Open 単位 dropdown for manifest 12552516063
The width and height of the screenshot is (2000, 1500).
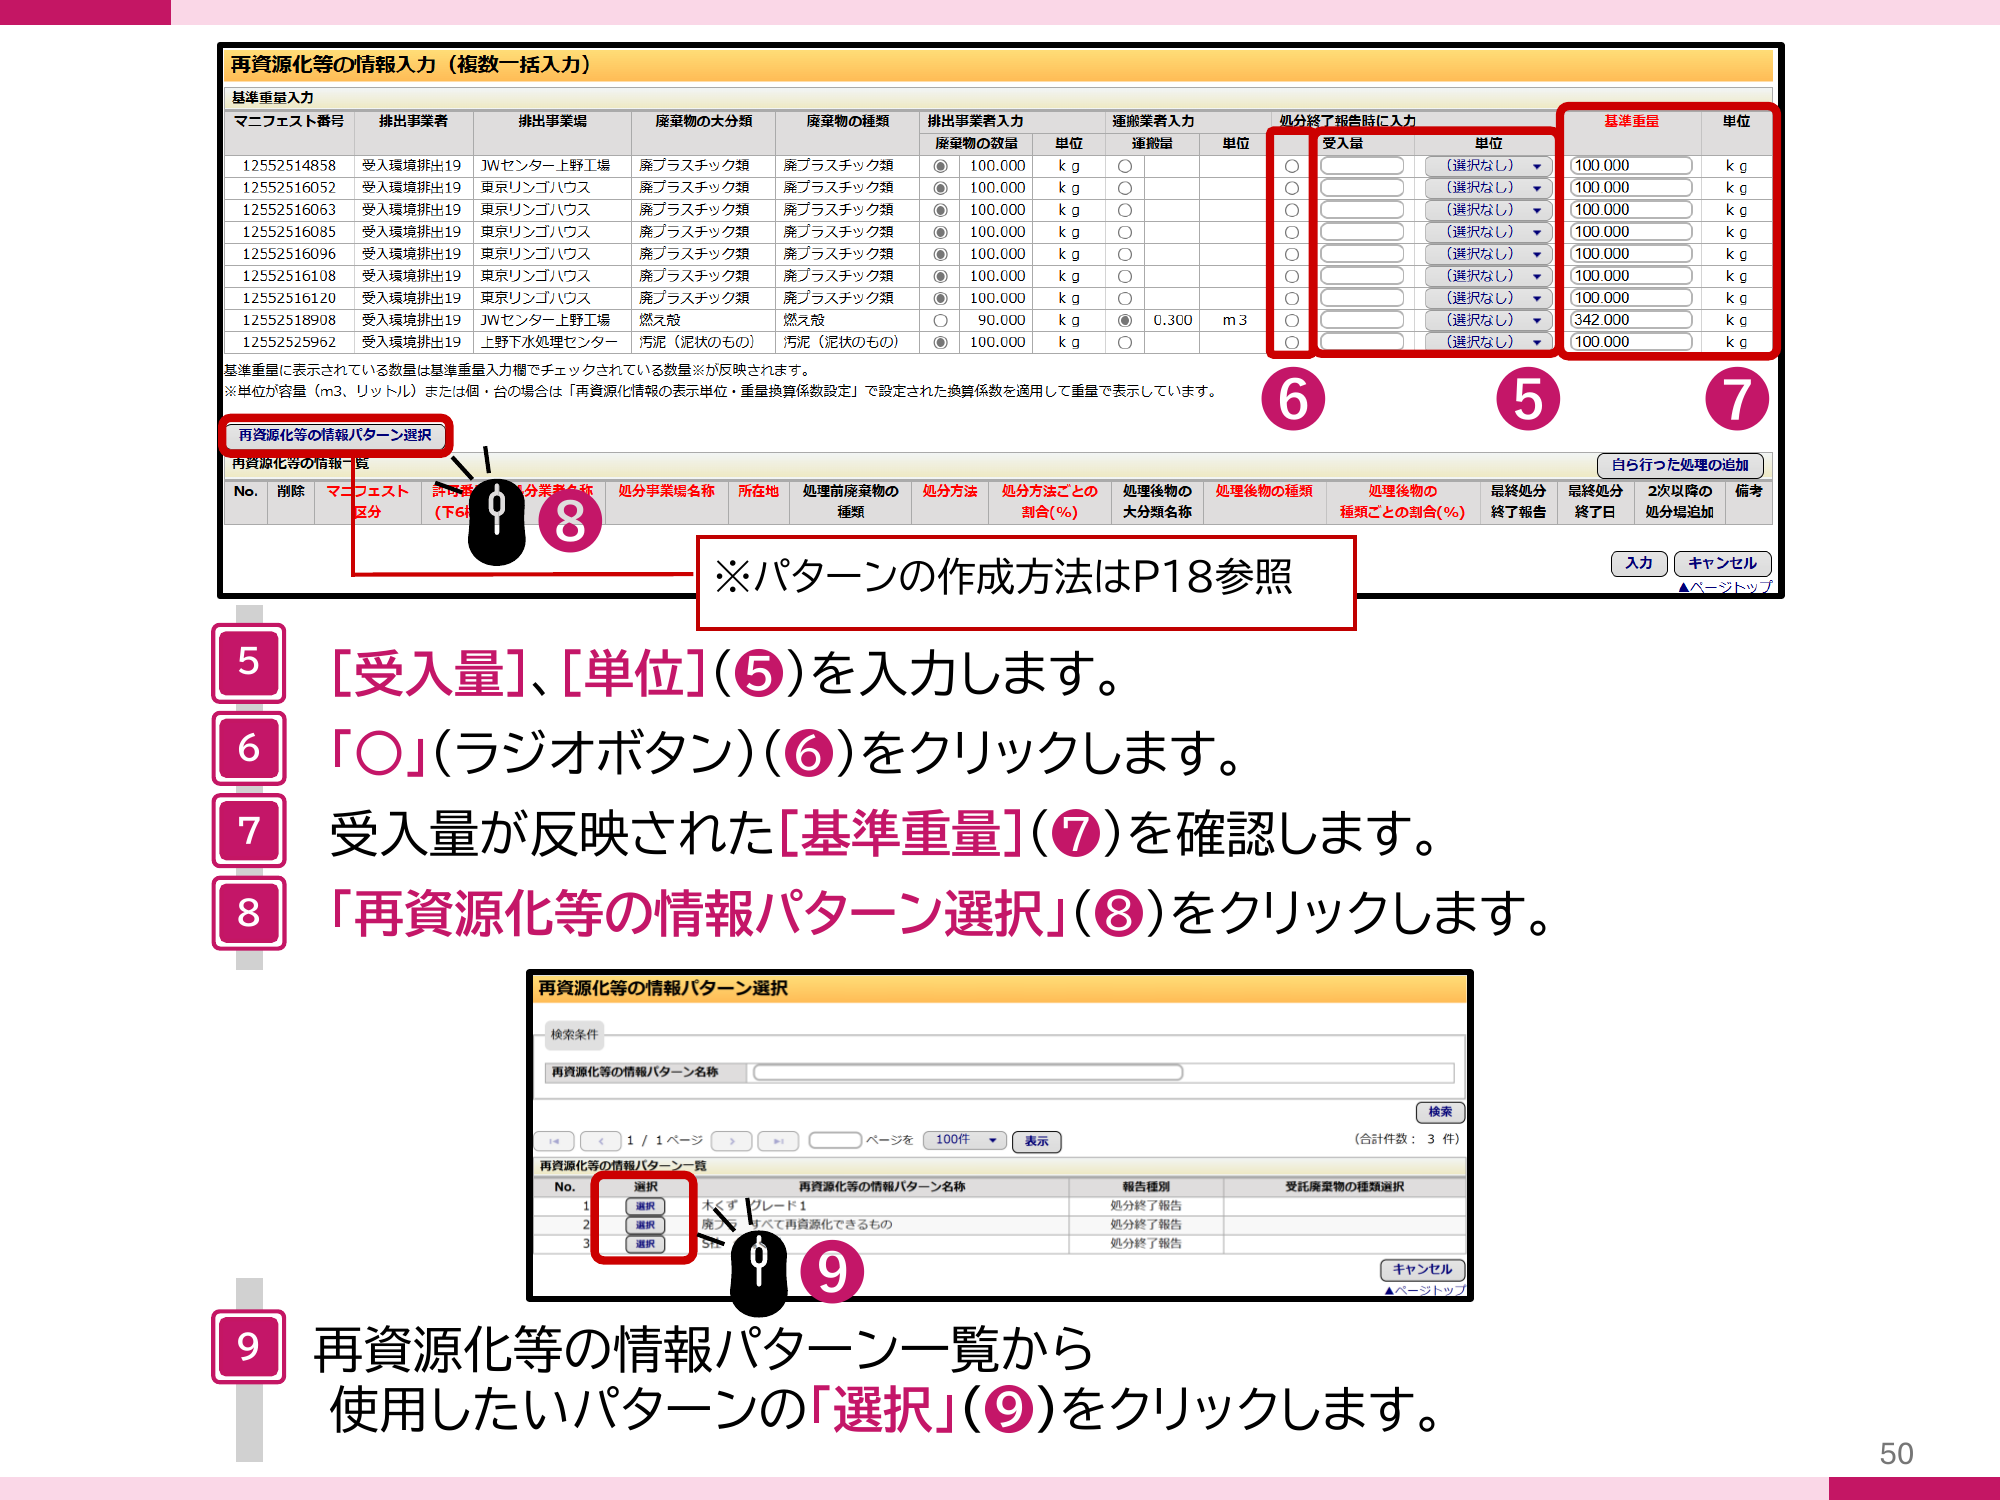coord(1488,210)
